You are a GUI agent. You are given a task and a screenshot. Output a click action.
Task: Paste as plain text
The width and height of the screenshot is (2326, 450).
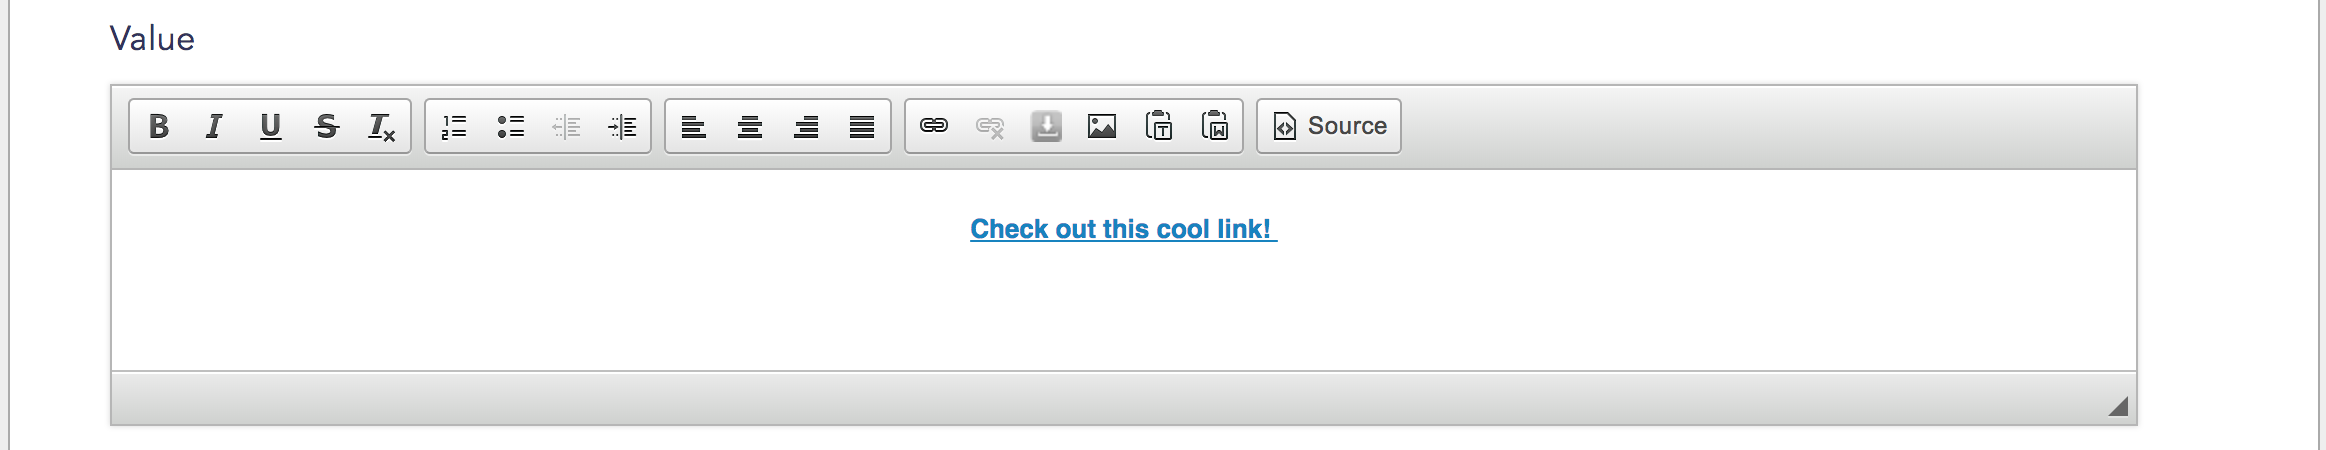coord(1158,126)
